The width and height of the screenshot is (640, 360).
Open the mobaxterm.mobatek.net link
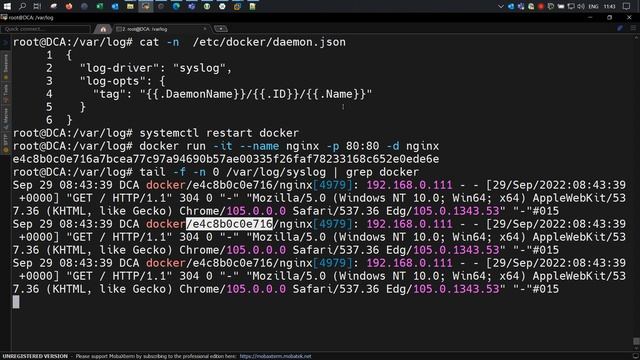click(275, 356)
